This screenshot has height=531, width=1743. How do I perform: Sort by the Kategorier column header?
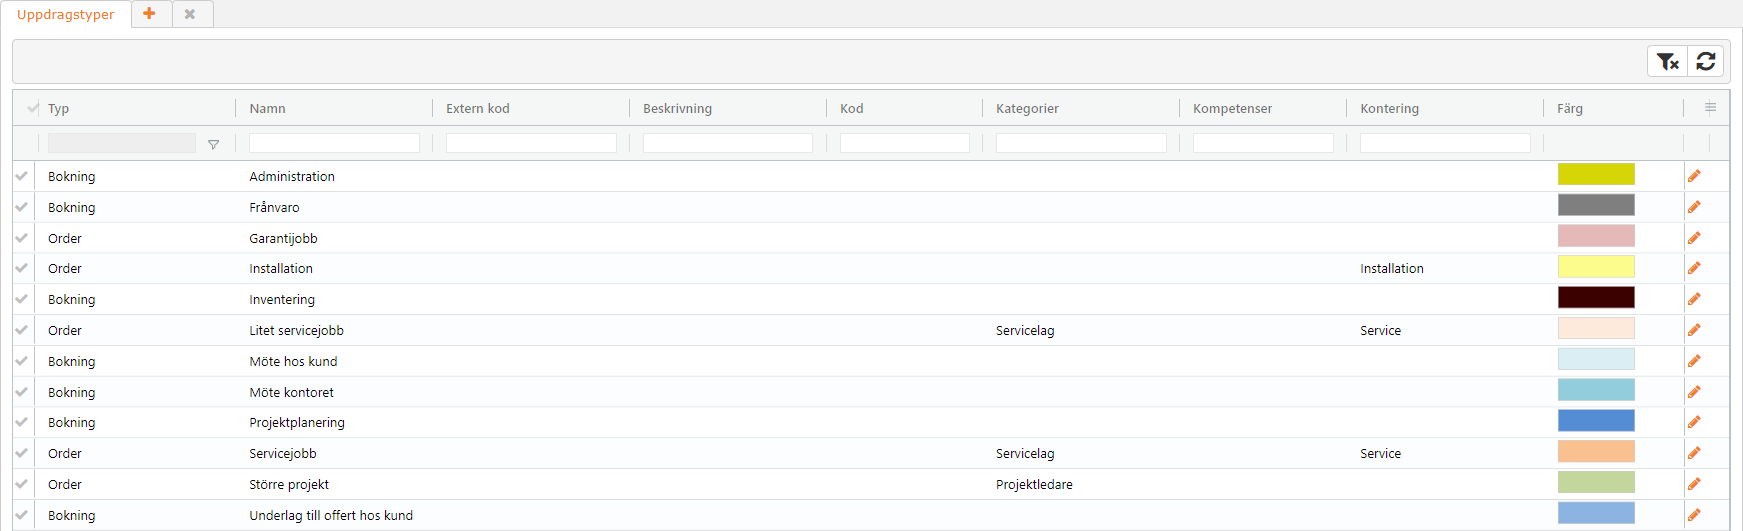coord(1027,108)
